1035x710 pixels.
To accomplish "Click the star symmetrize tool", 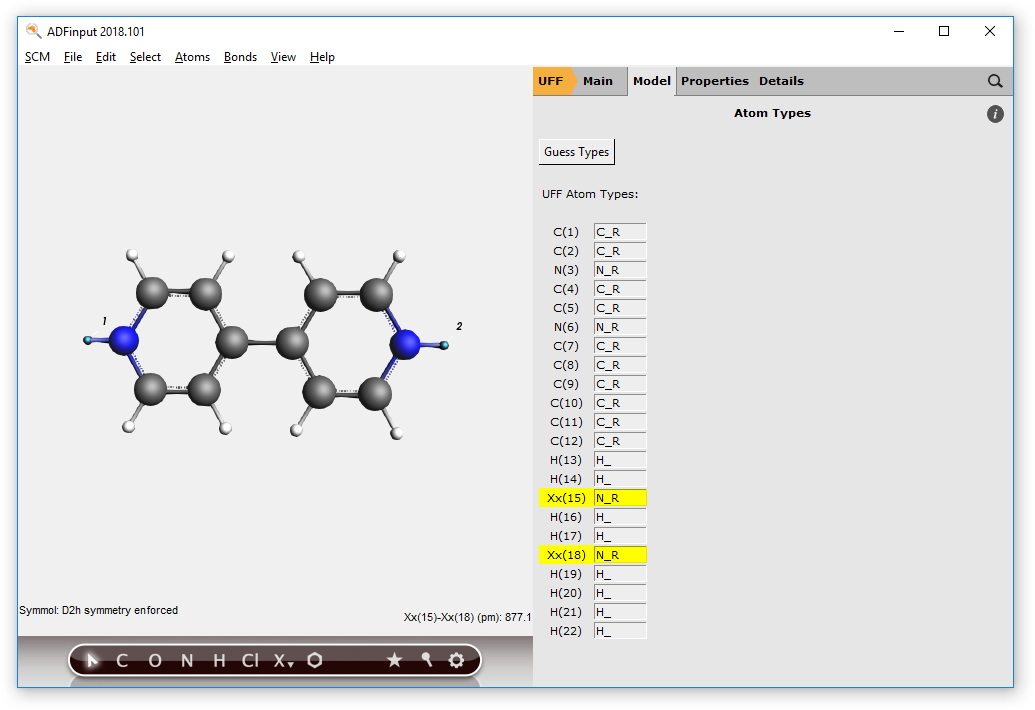I will coord(394,660).
